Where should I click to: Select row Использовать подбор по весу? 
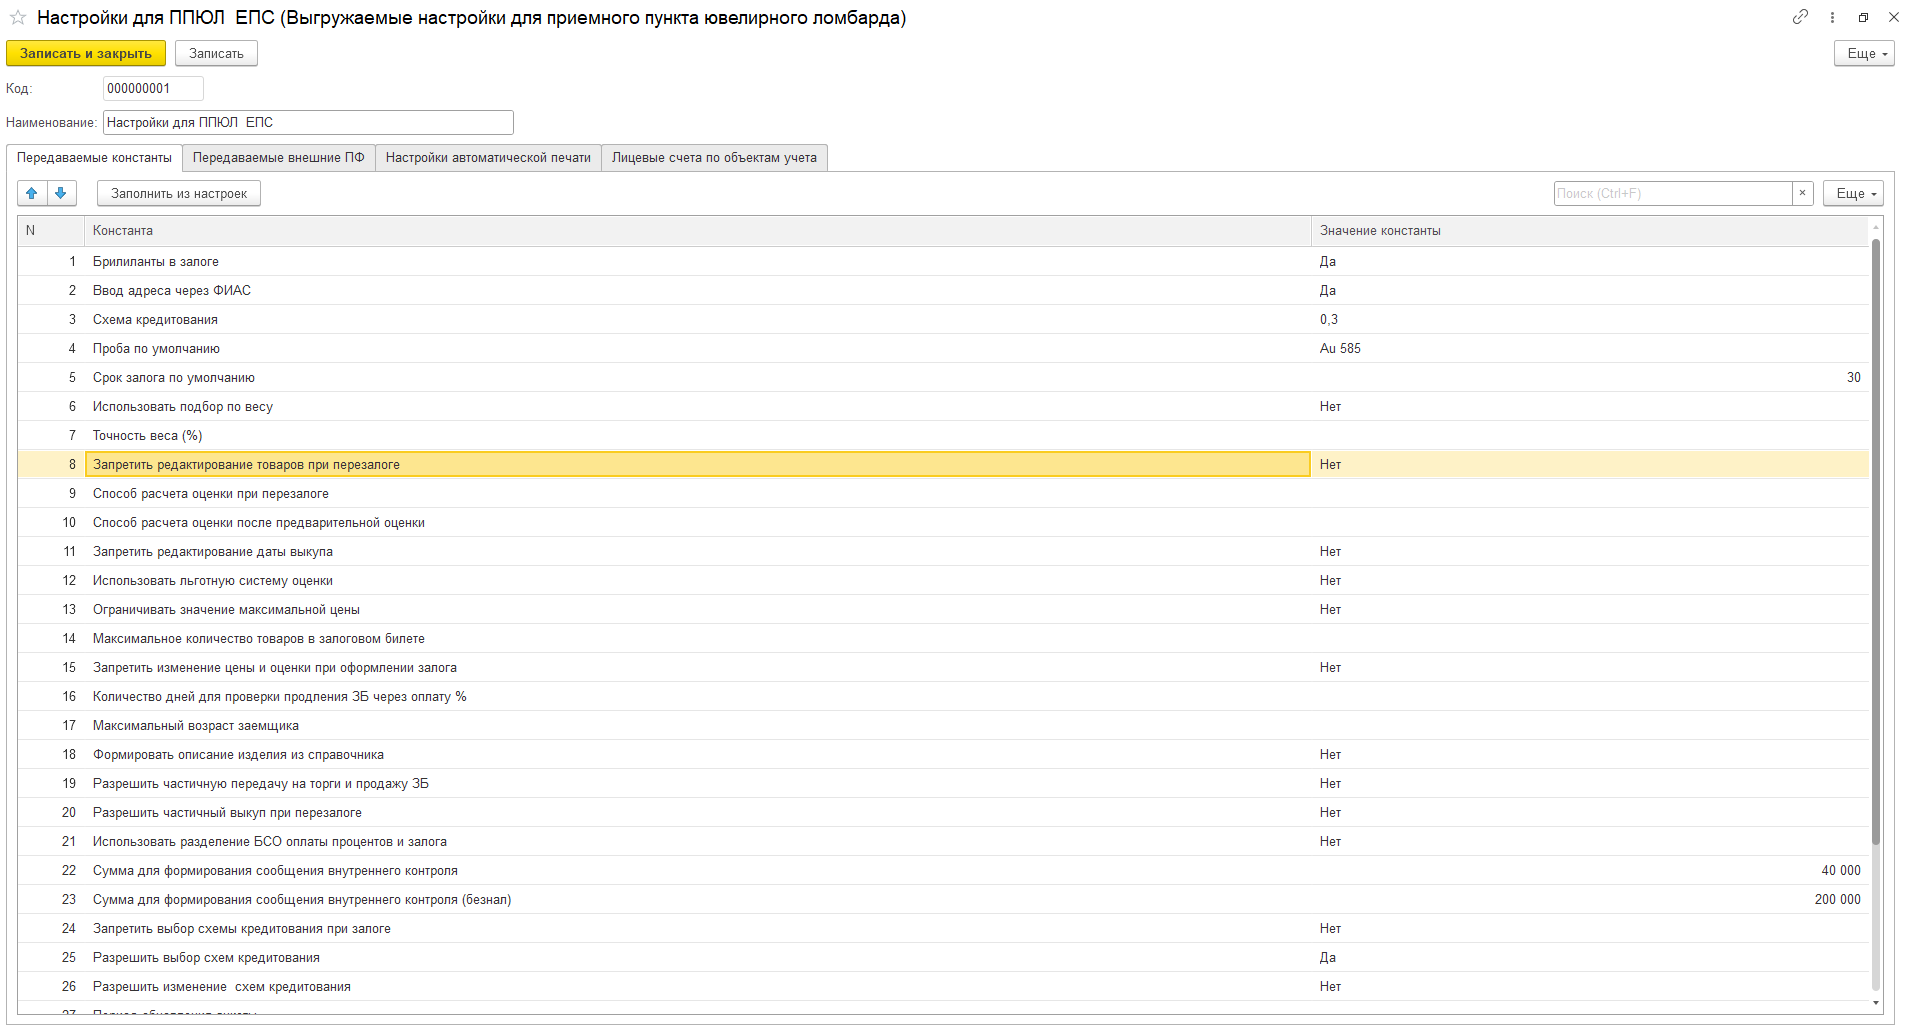click(943, 406)
